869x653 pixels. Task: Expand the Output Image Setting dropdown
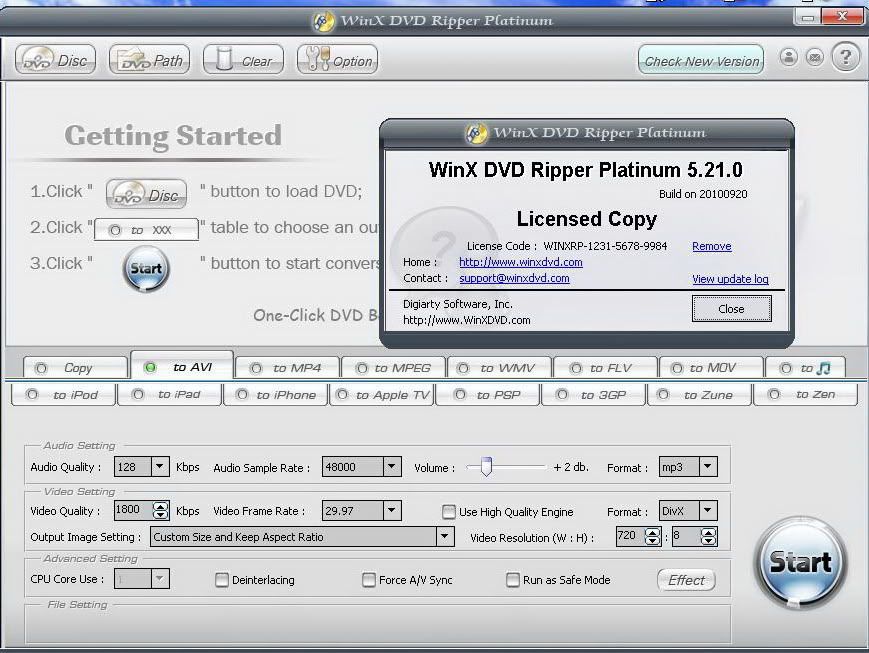[x=444, y=537]
